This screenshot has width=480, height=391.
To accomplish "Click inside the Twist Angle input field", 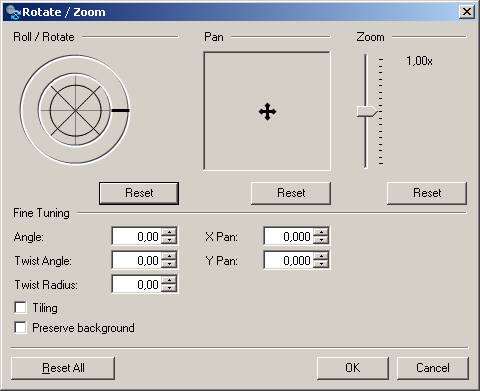I will click(x=137, y=260).
